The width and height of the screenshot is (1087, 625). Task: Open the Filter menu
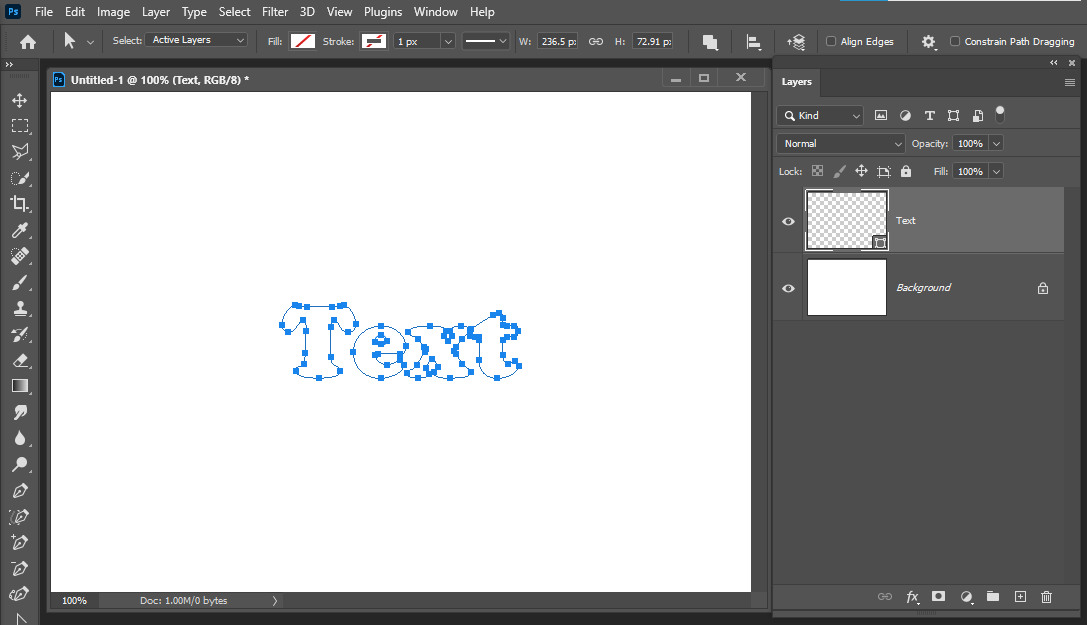[x=274, y=11]
